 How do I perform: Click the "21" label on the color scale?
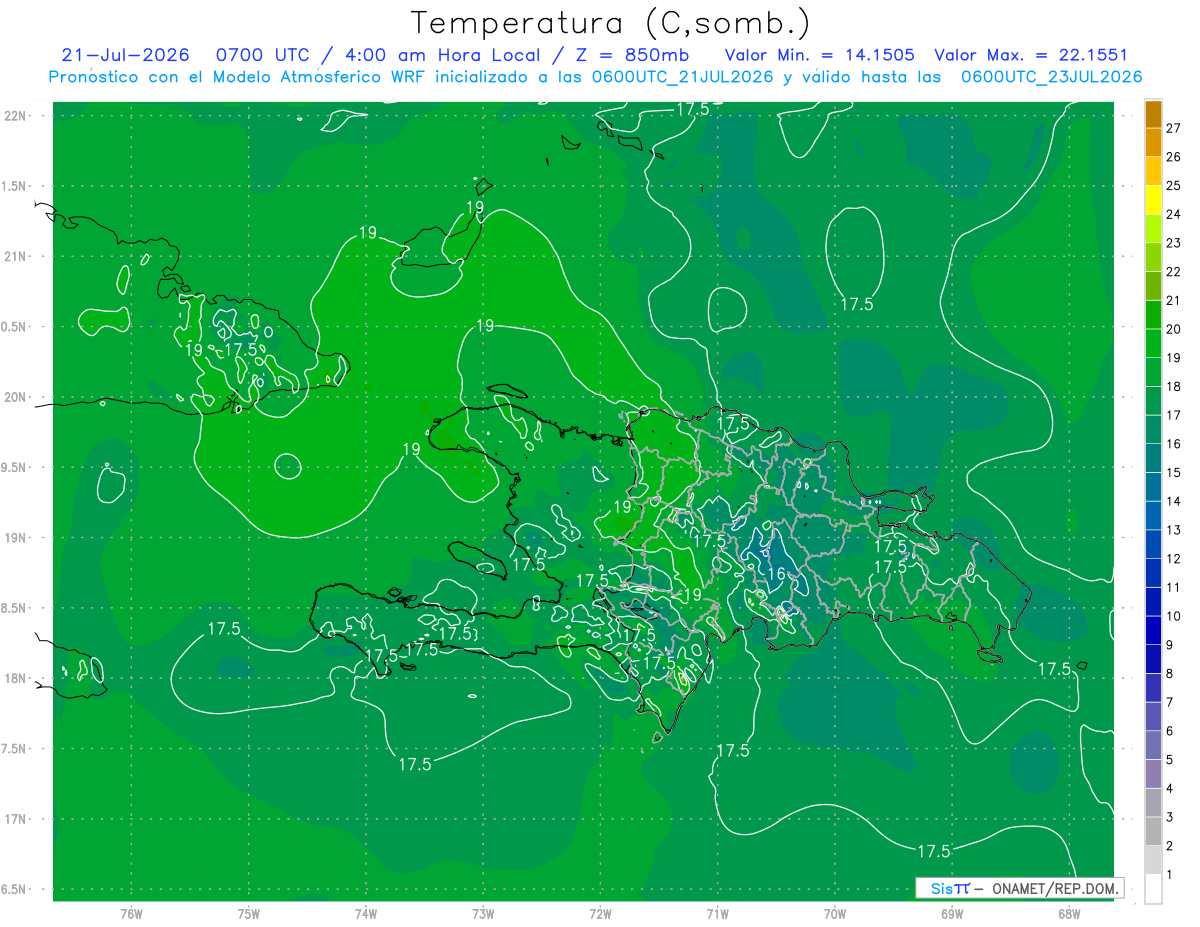[1173, 300]
